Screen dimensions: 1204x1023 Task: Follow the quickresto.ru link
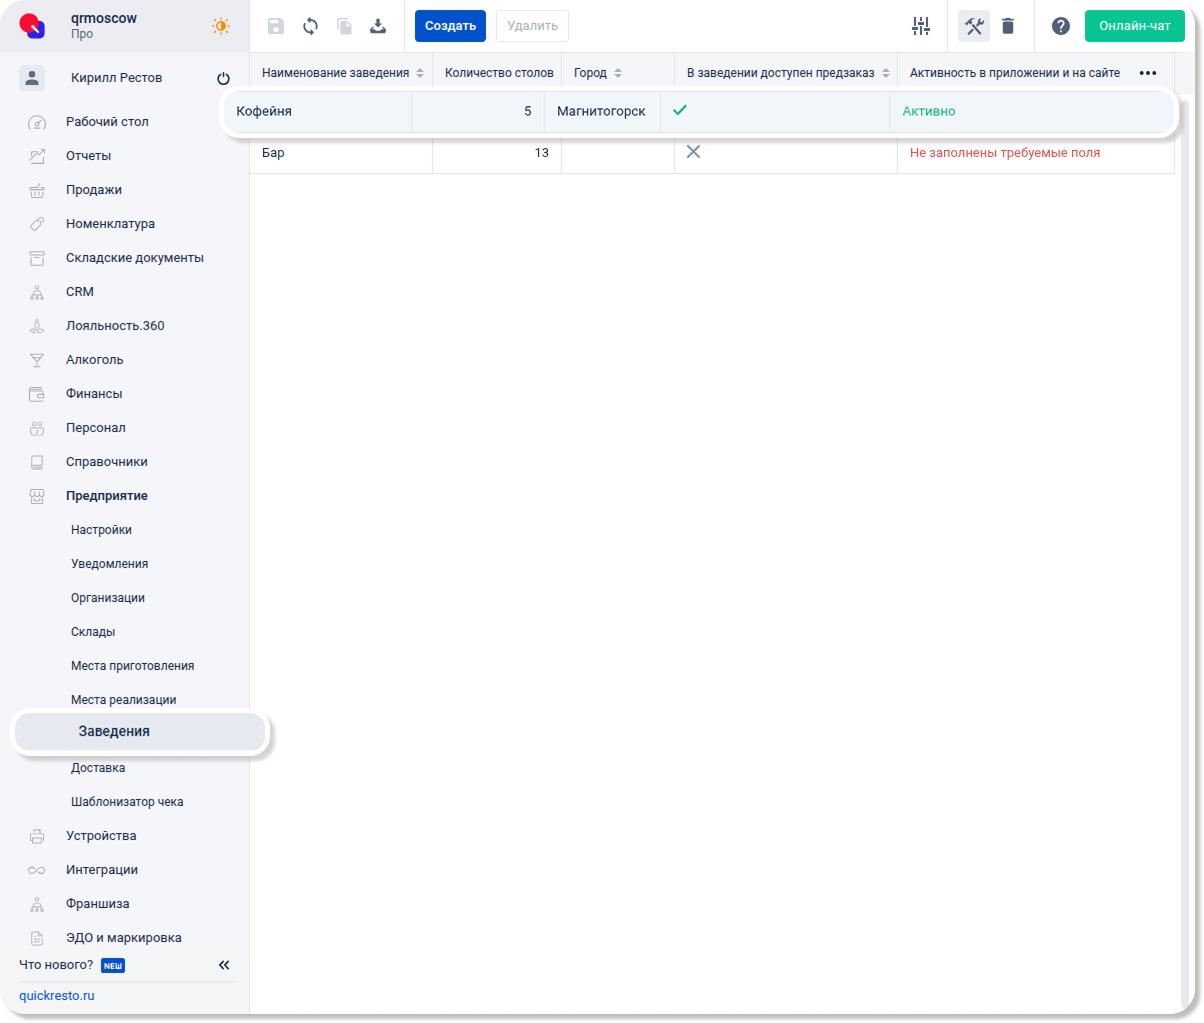[x=57, y=996]
